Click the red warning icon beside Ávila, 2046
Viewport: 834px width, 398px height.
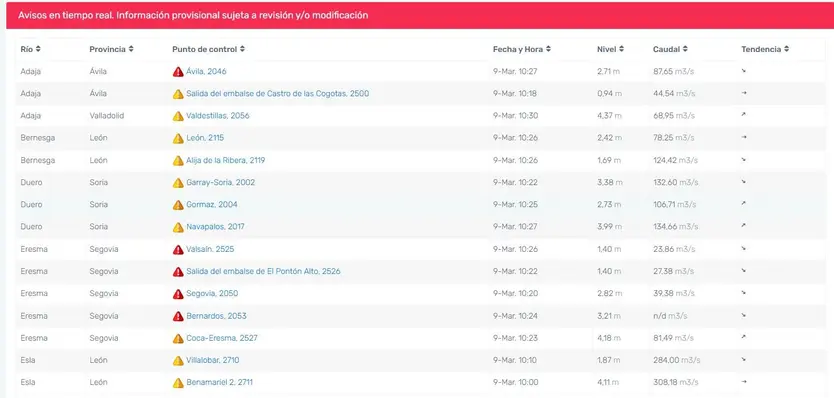178,71
